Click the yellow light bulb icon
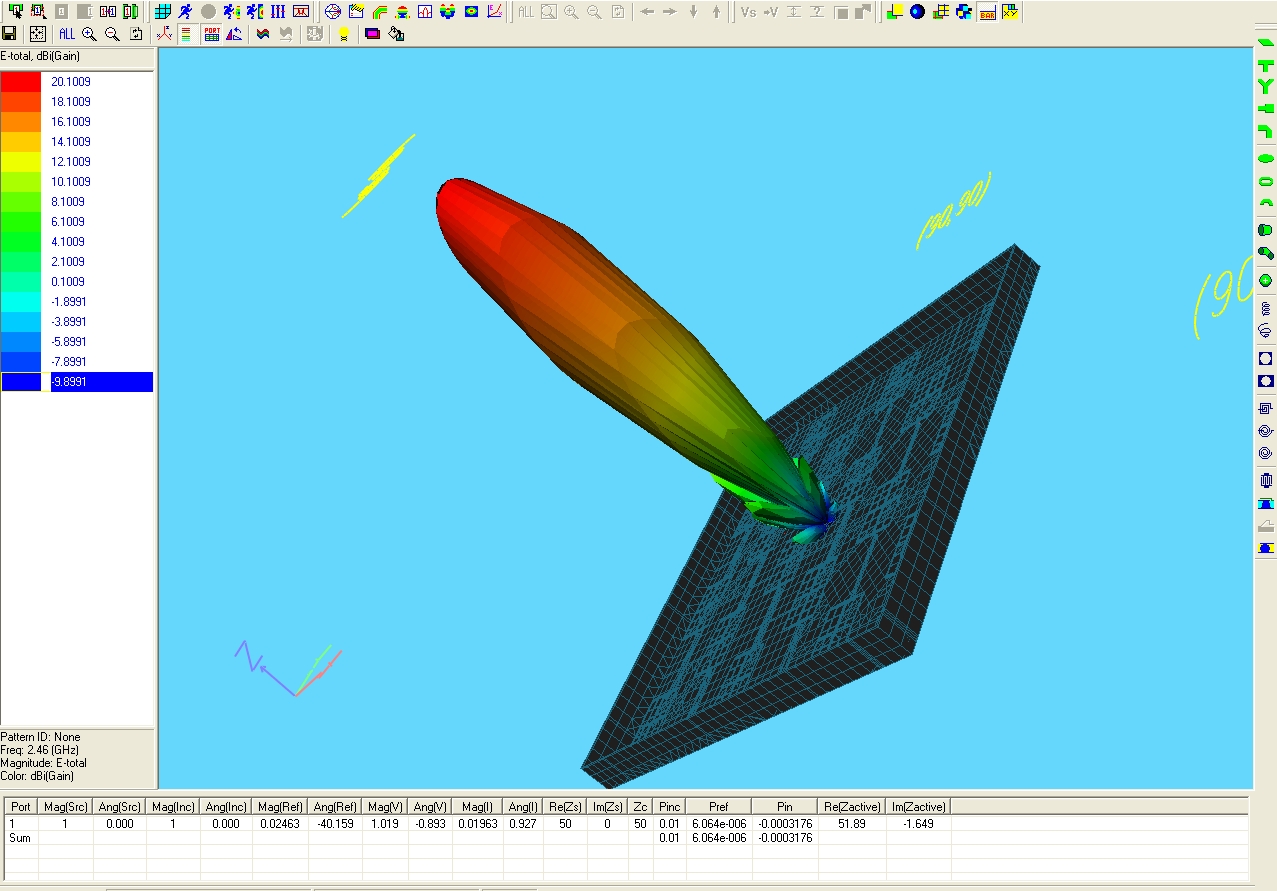 click(343, 33)
